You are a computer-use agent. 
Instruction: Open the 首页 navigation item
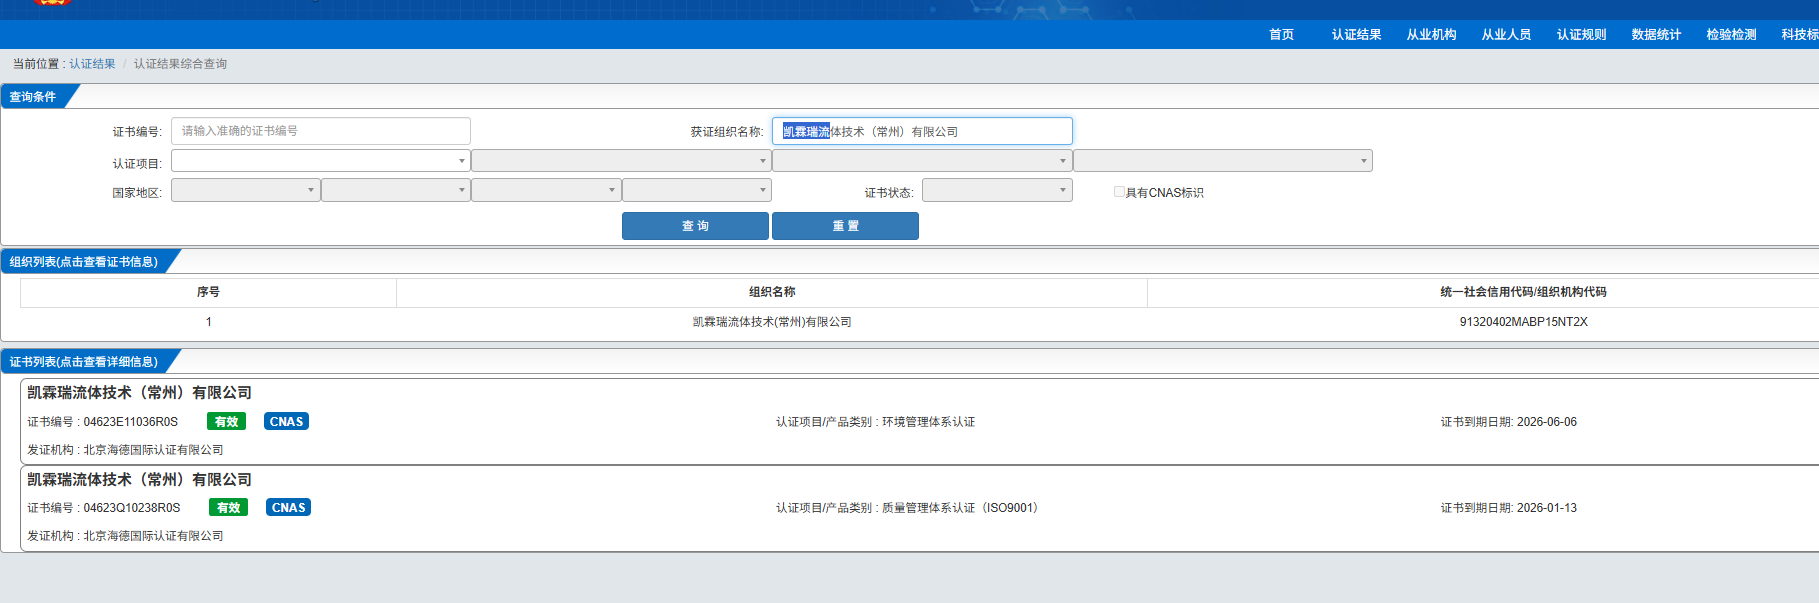pos(1281,35)
